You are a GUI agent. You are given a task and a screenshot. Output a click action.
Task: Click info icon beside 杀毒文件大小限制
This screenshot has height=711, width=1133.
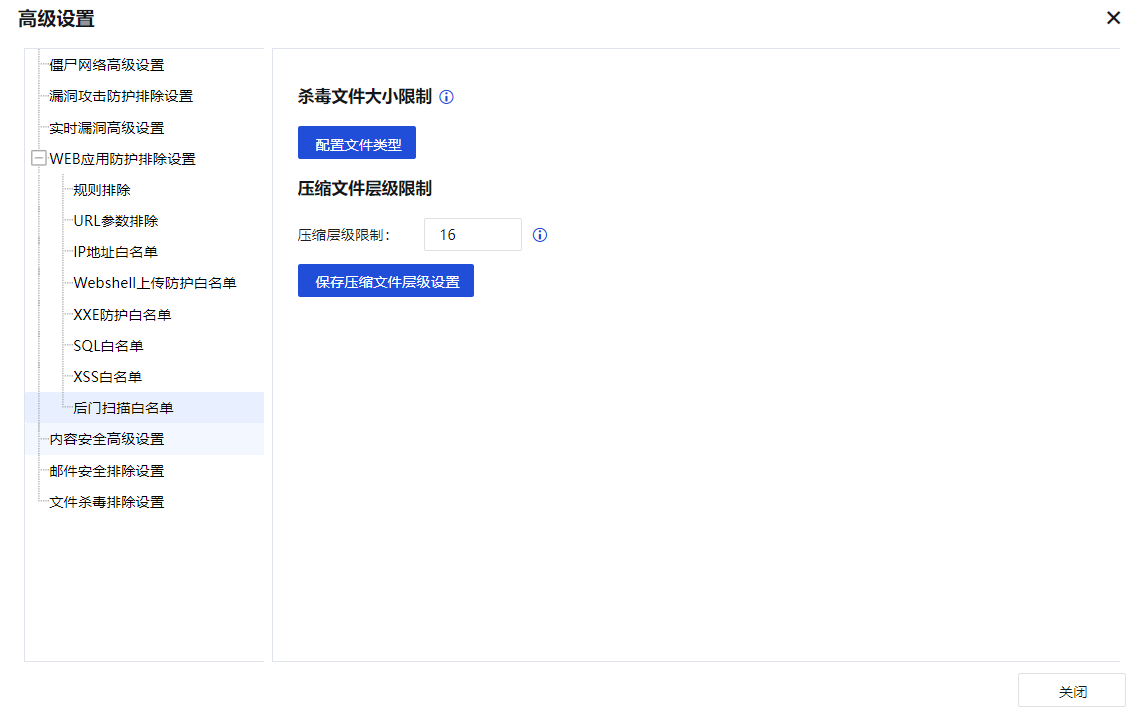[447, 97]
